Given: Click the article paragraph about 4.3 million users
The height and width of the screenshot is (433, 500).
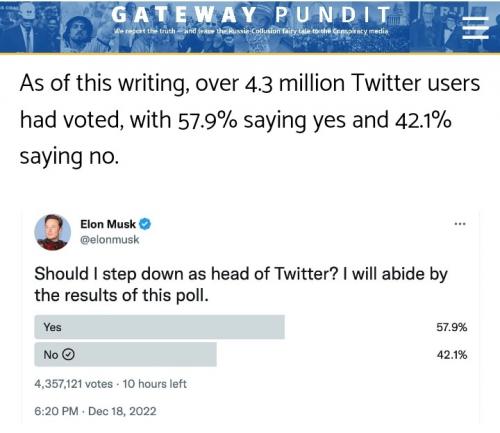Looking at the screenshot, I should pos(250,119).
